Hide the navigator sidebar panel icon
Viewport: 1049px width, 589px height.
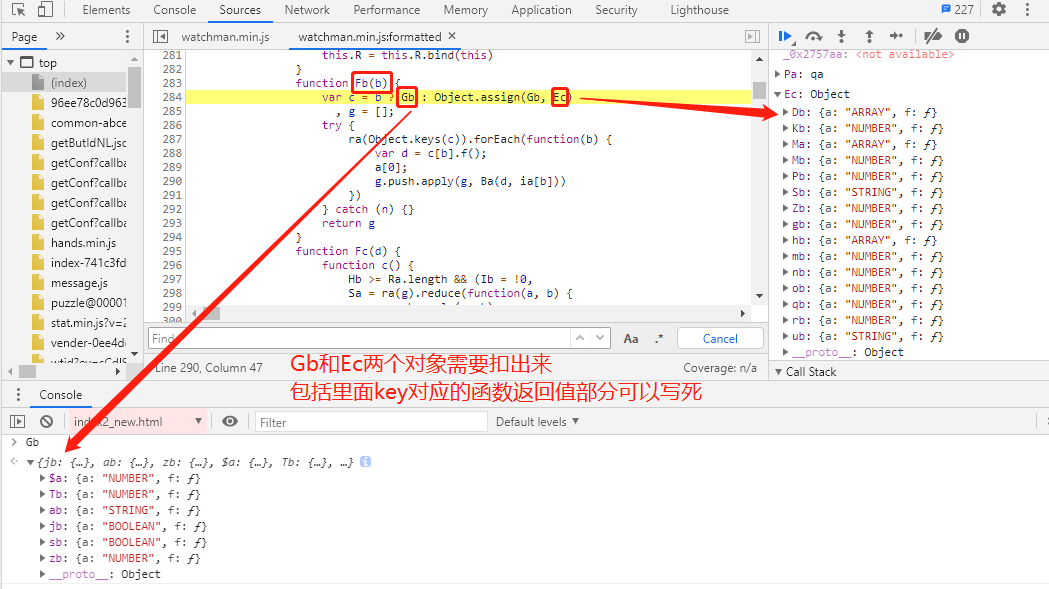pos(161,37)
